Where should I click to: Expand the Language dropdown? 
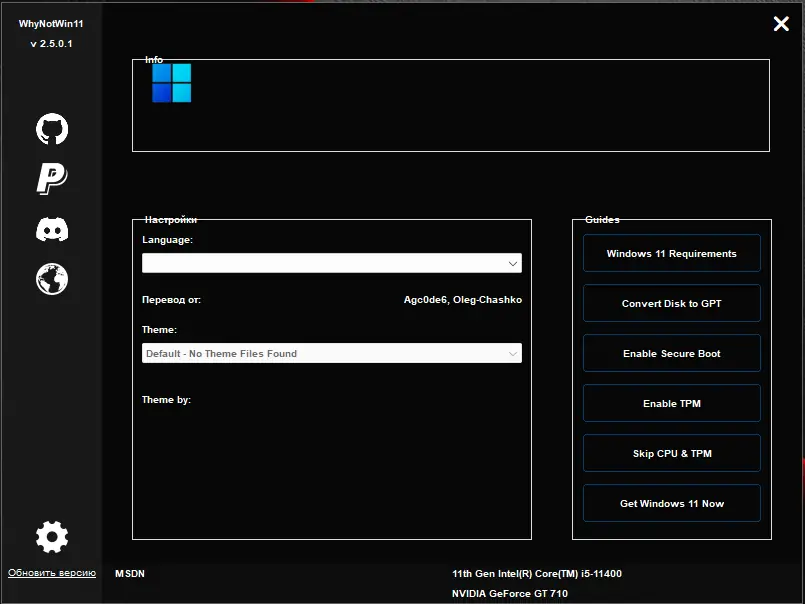pyautogui.click(x=332, y=263)
